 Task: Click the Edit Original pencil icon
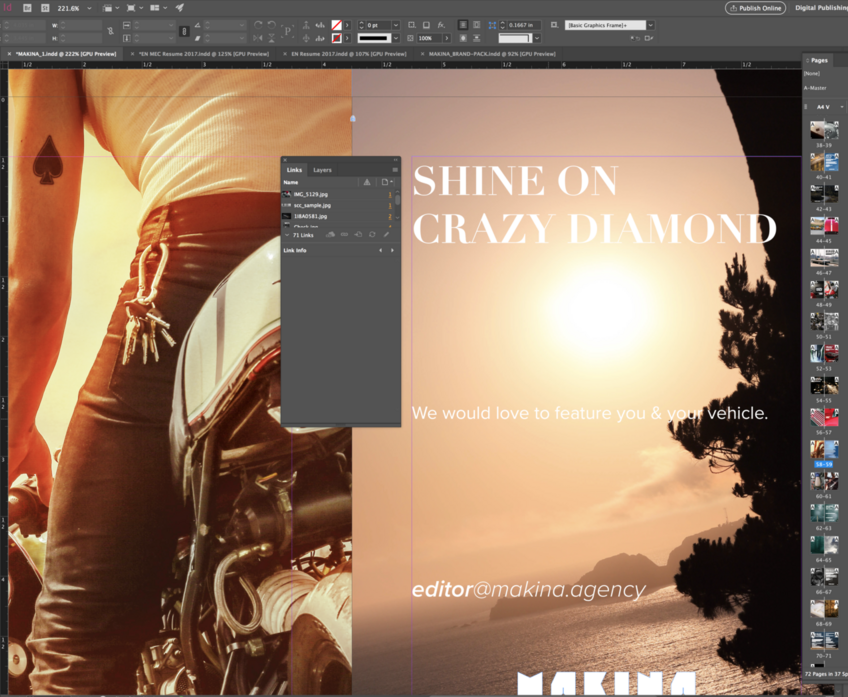point(386,235)
